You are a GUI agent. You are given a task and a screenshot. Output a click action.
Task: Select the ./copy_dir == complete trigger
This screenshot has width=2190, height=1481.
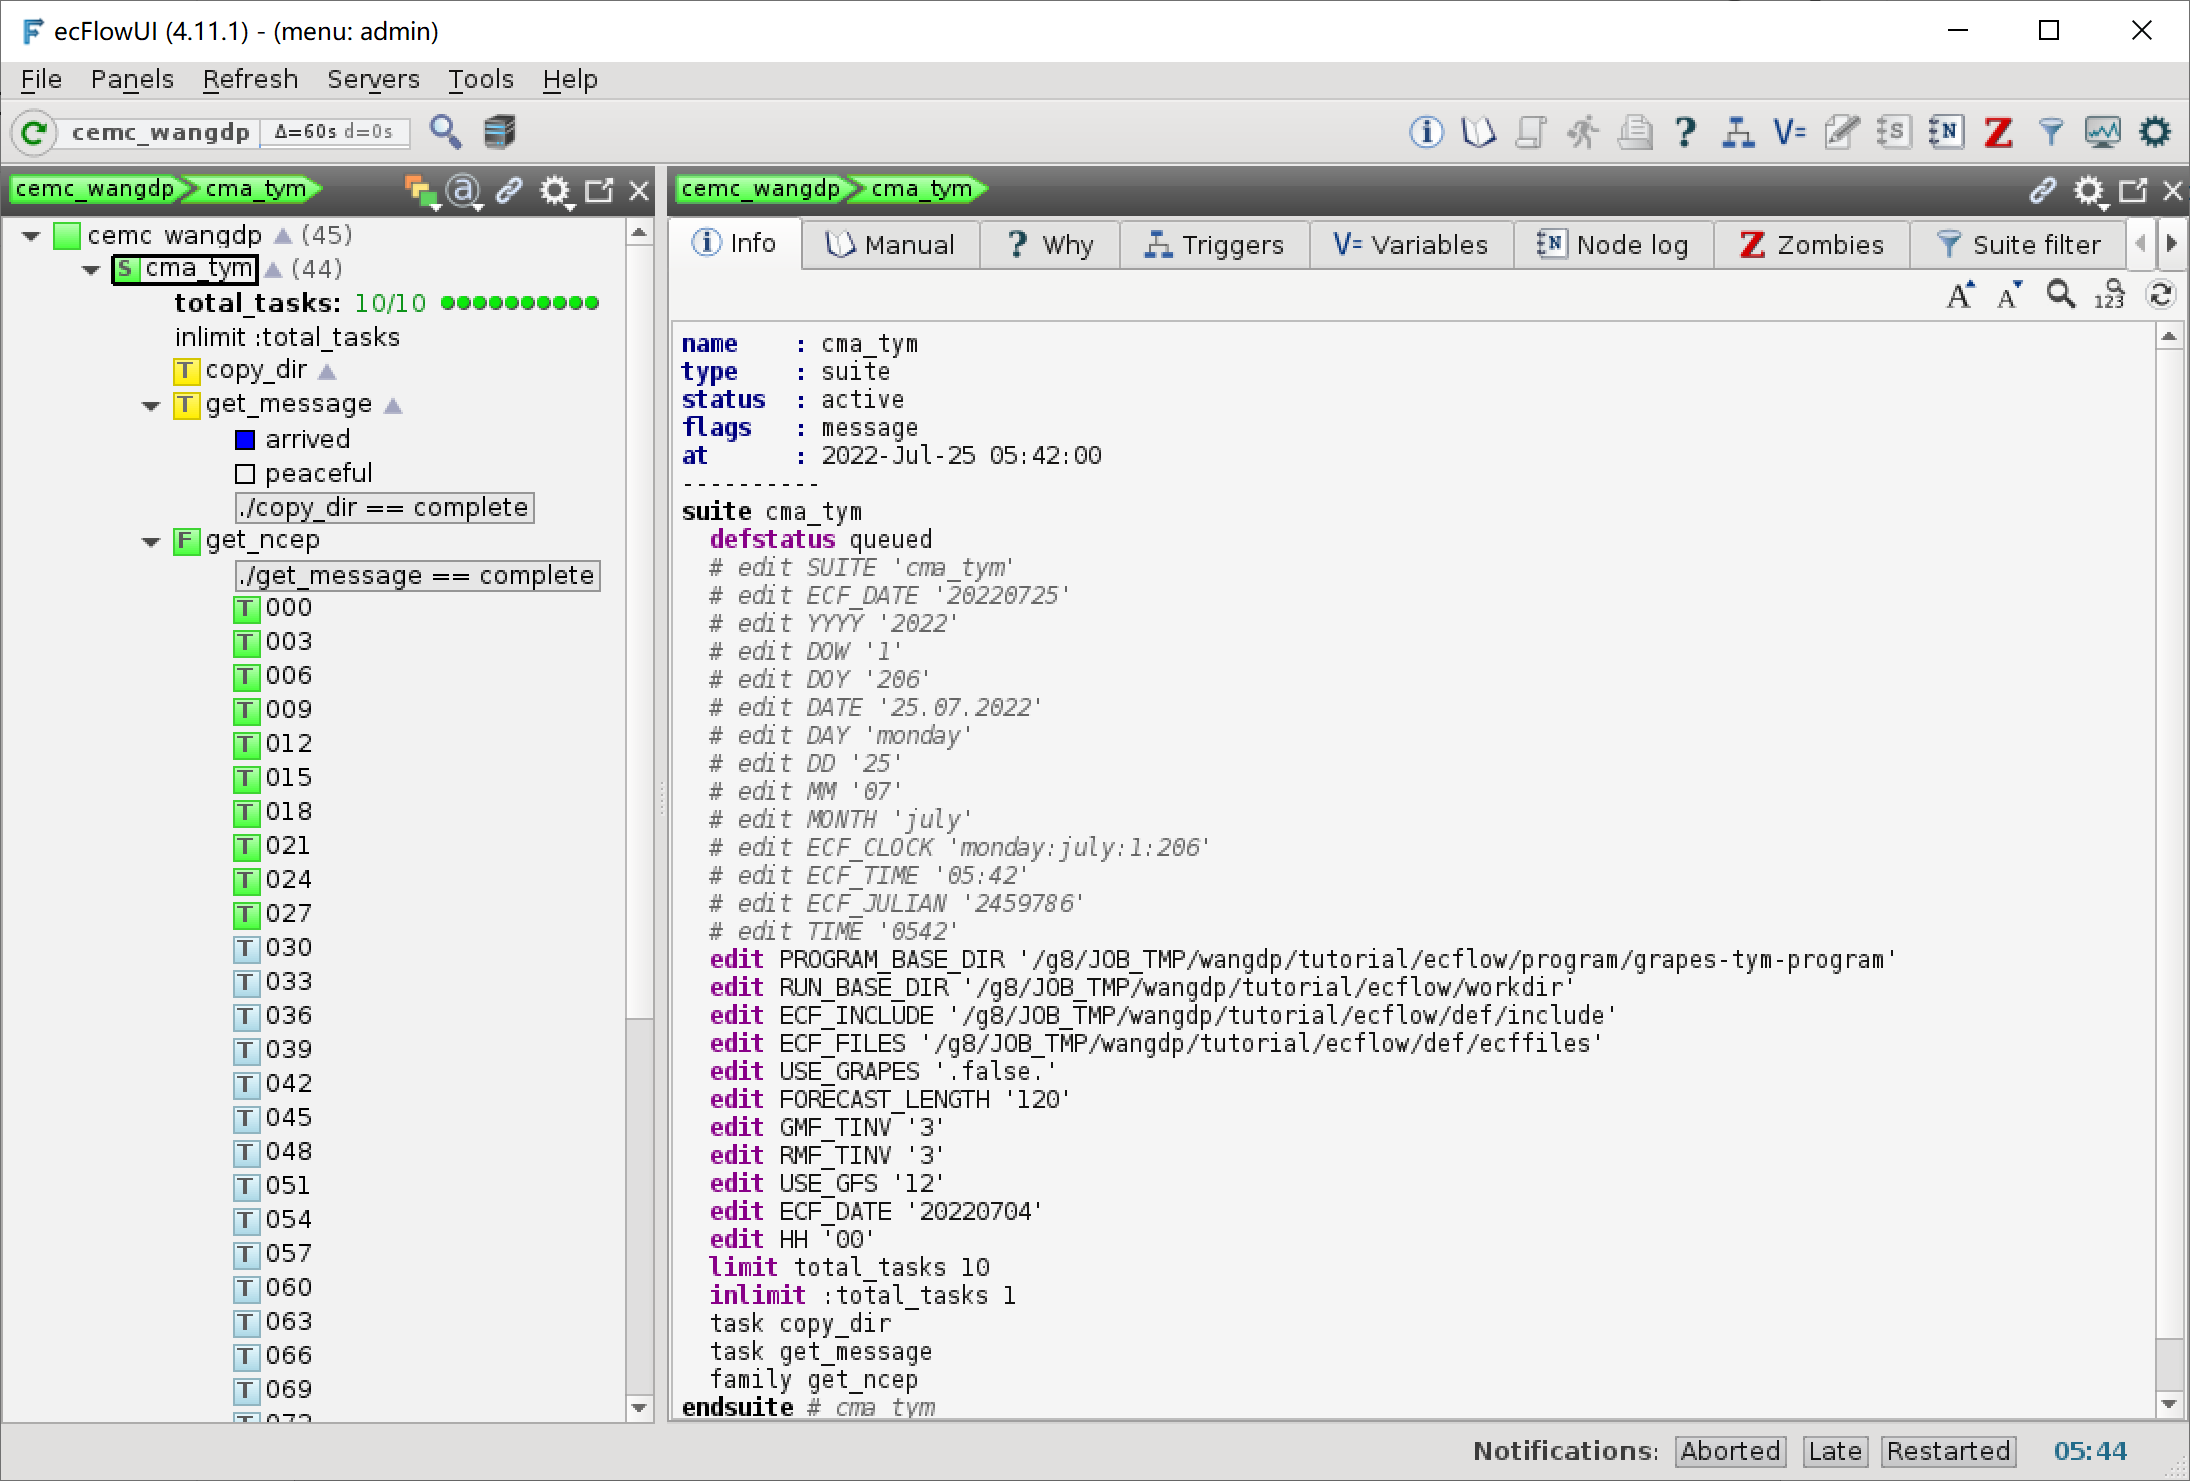point(385,508)
